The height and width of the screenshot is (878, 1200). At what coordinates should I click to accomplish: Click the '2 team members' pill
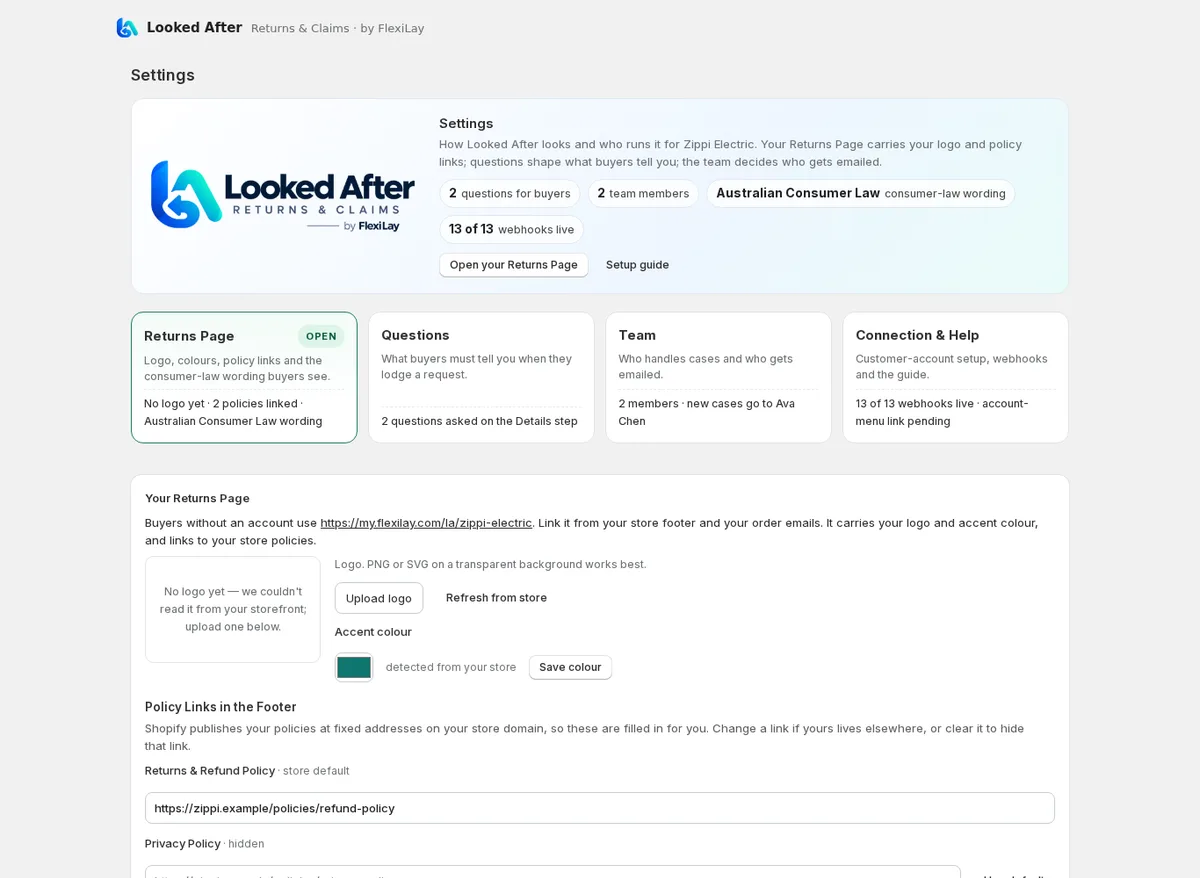643,193
